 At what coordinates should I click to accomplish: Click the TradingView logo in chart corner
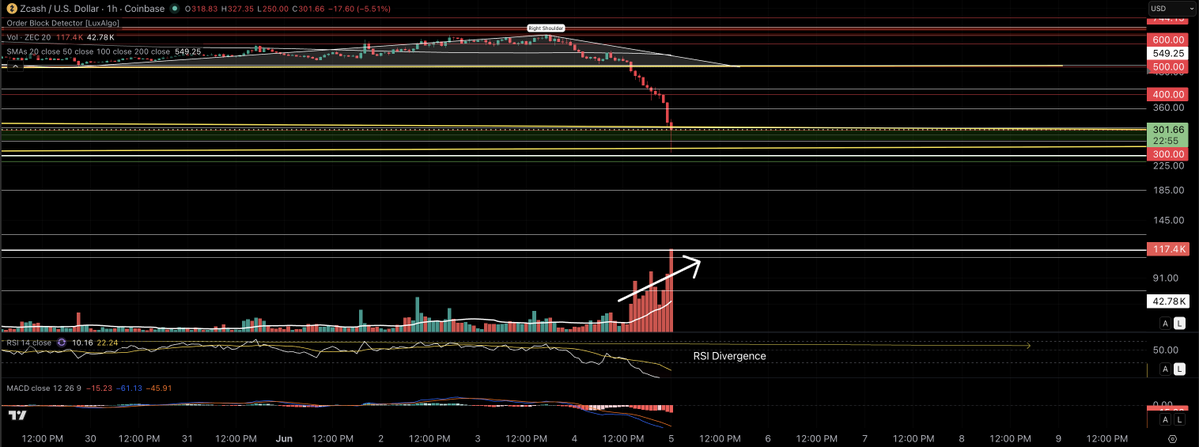pos(17,416)
